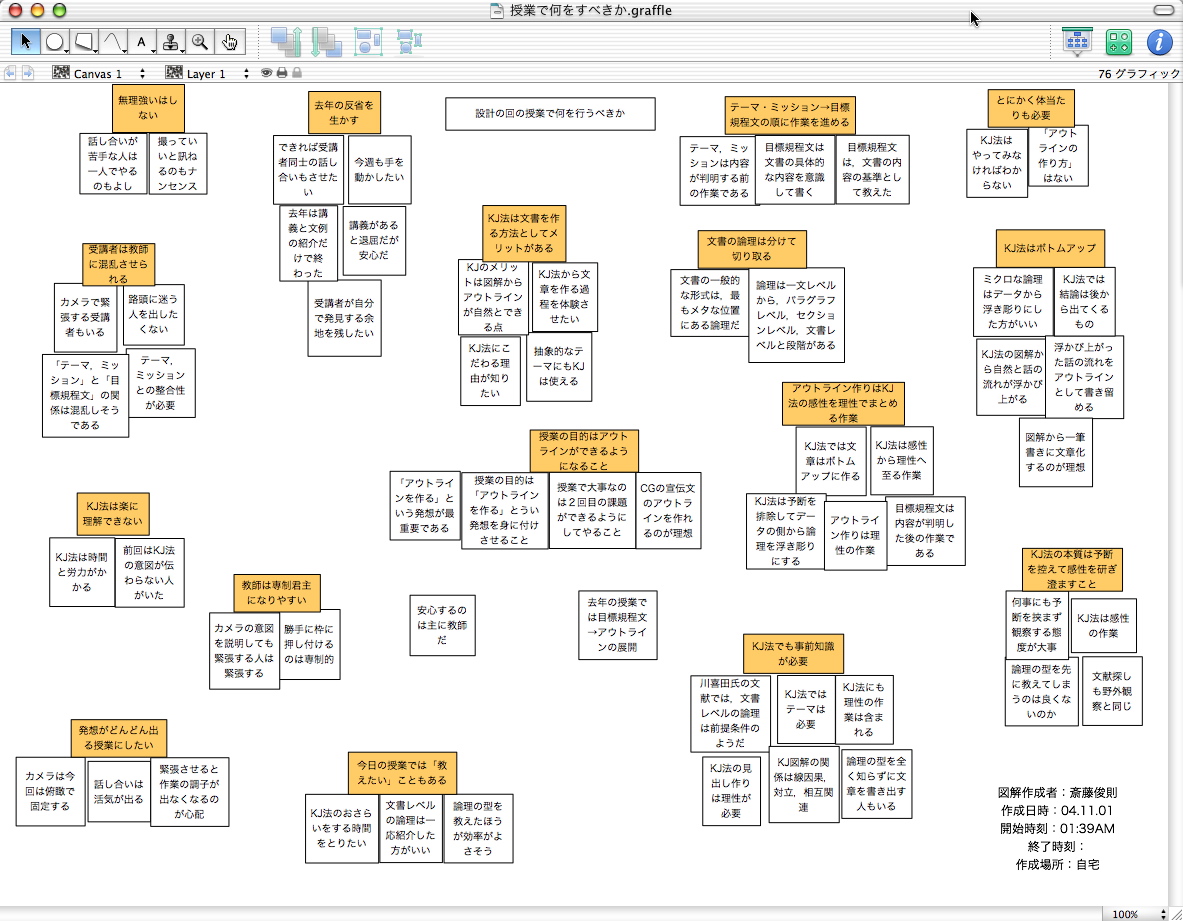
Task: Open the blue Info inspector
Action: (x=1158, y=42)
